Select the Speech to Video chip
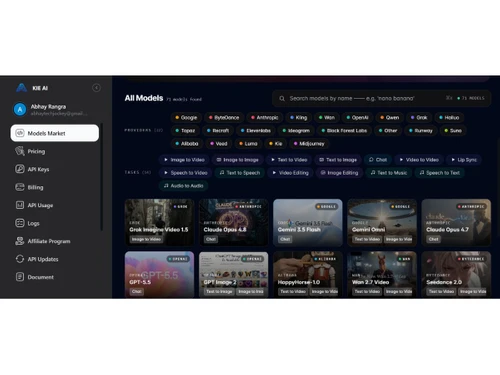The image size is (500, 375). click(186, 173)
